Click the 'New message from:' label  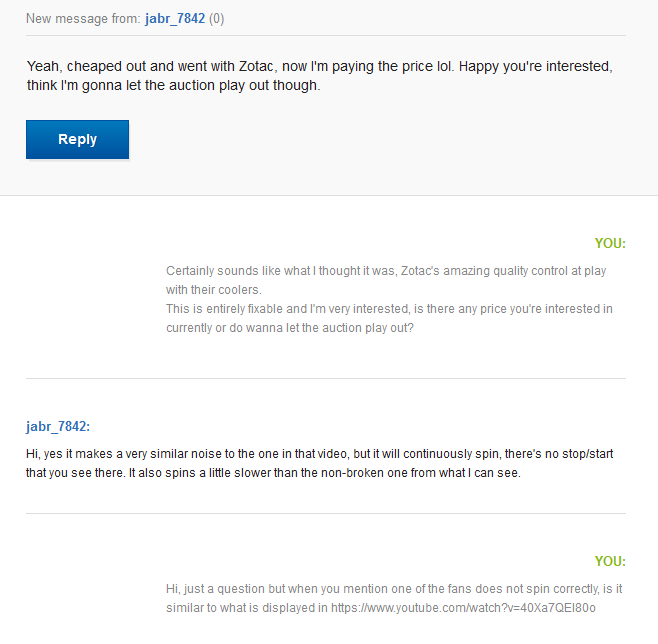coord(83,18)
